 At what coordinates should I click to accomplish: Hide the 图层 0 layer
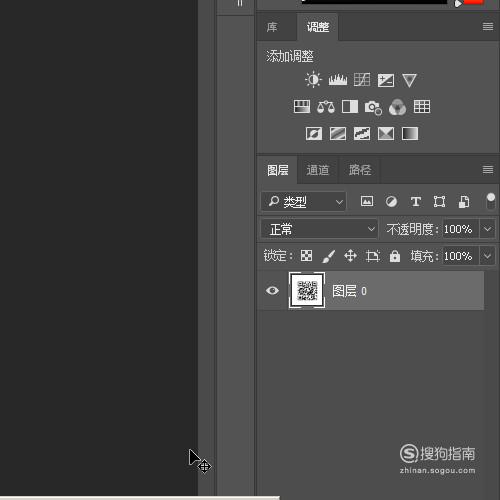(x=272, y=291)
